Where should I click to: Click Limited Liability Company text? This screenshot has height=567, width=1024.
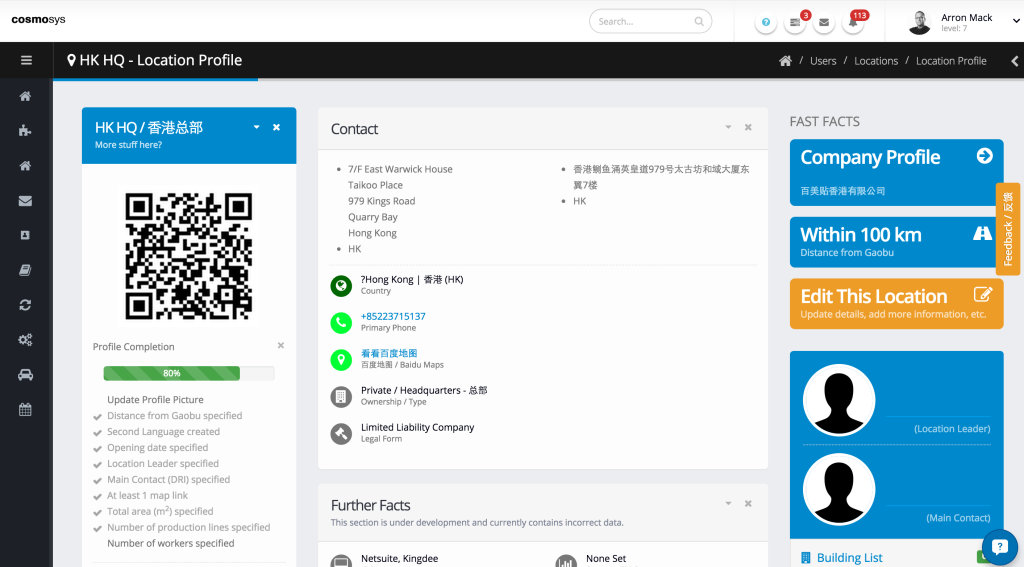[x=417, y=427]
